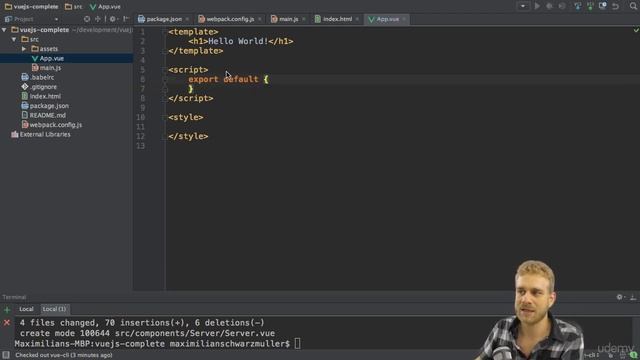The height and width of the screenshot is (360, 640).
Task: Fold the export default block gutter marker
Action: point(164,80)
